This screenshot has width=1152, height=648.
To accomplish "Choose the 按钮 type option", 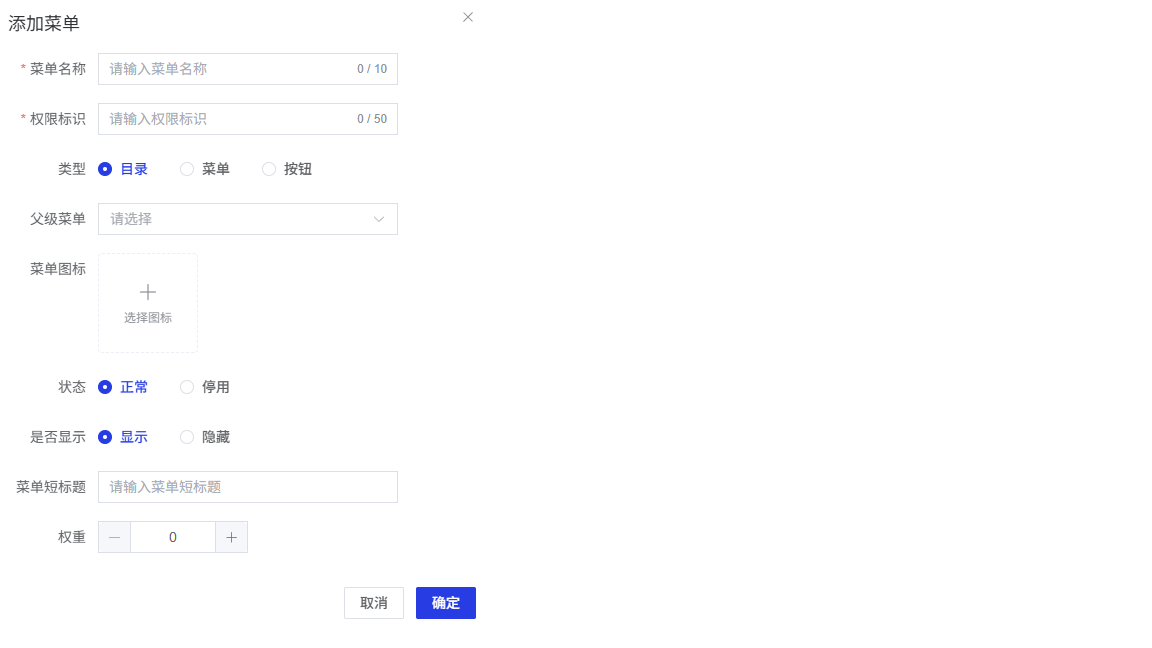I will [x=269, y=169].
